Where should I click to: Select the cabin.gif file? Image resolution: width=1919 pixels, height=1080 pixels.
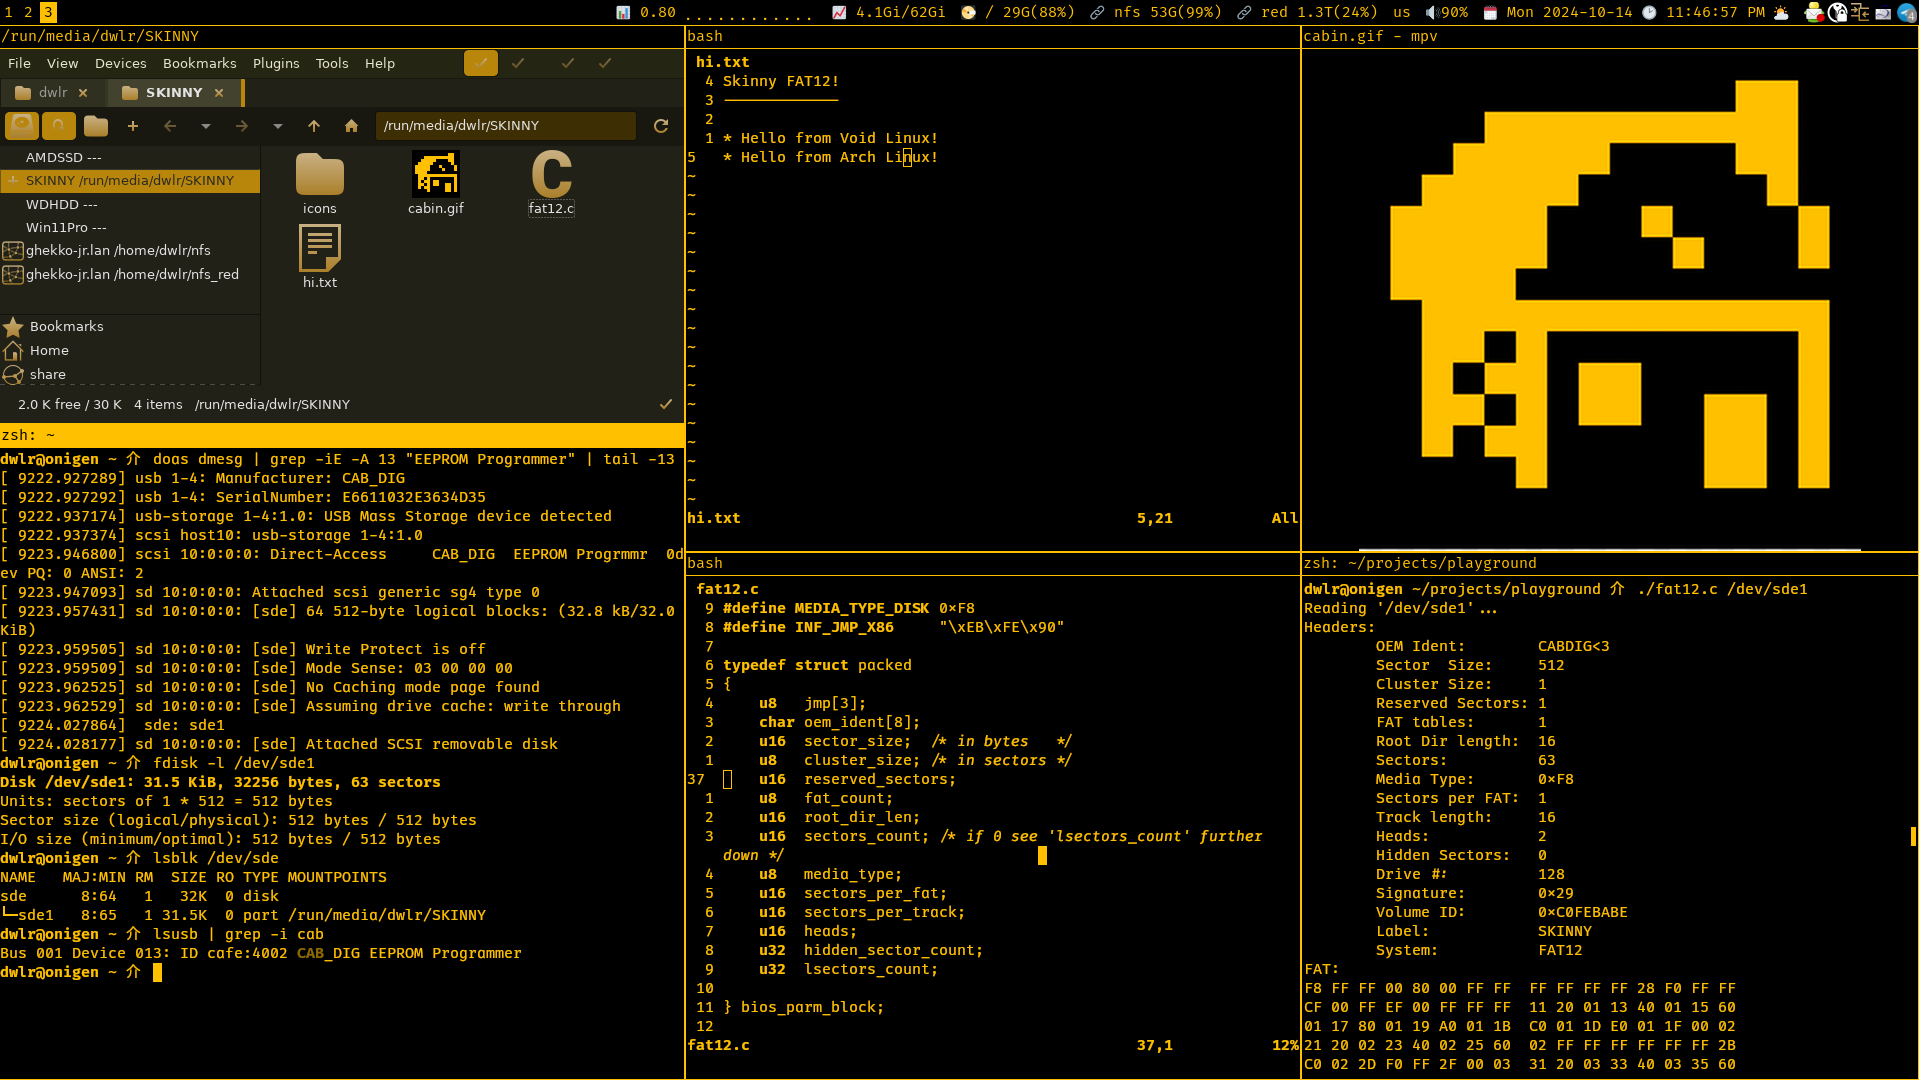[436, 184]
